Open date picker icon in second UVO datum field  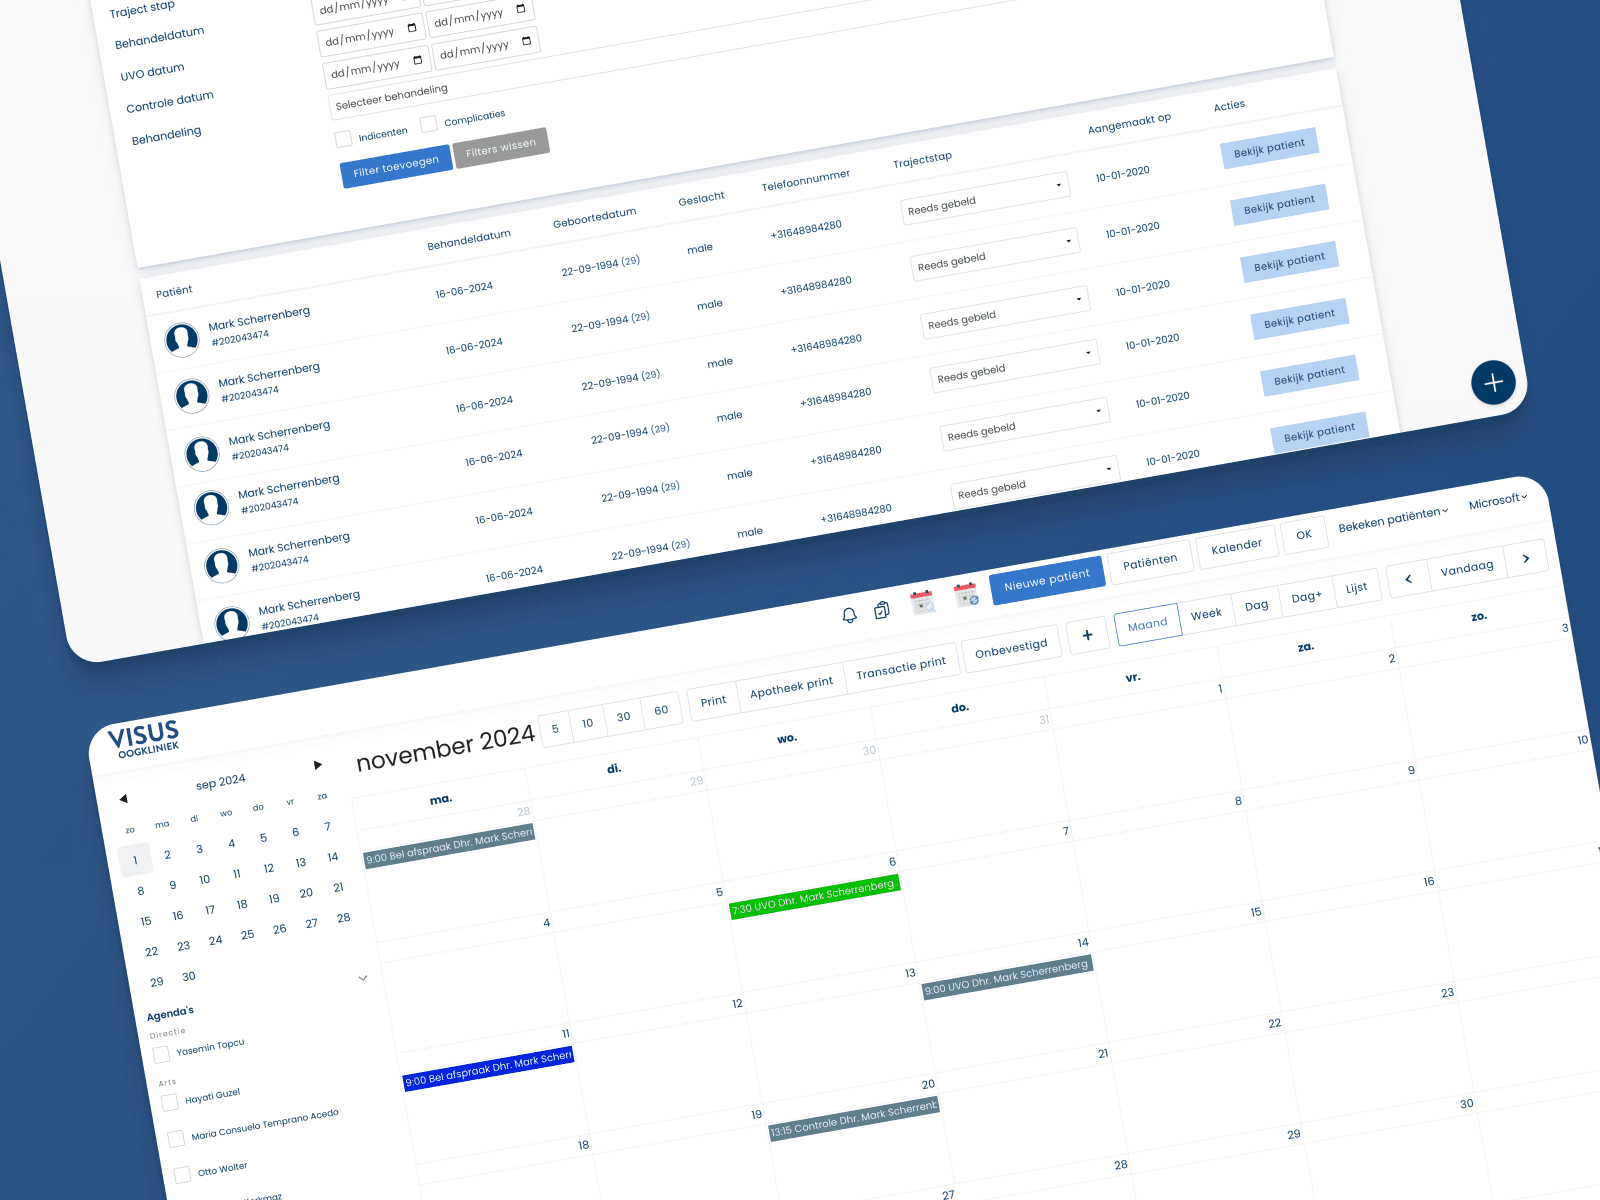click(521, 9)
